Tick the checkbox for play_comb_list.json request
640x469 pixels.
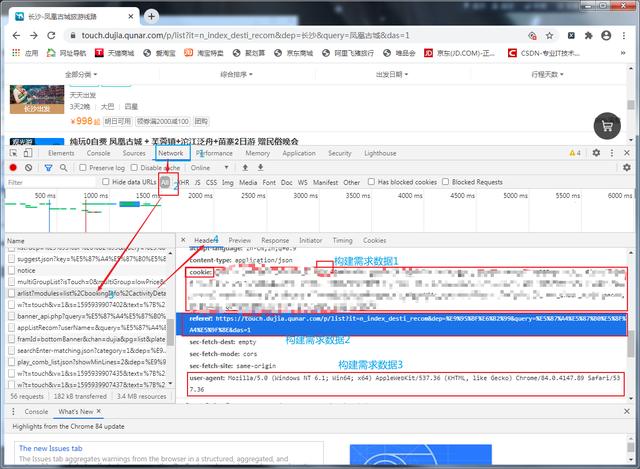pyautogui.click(x=11, y=362)
